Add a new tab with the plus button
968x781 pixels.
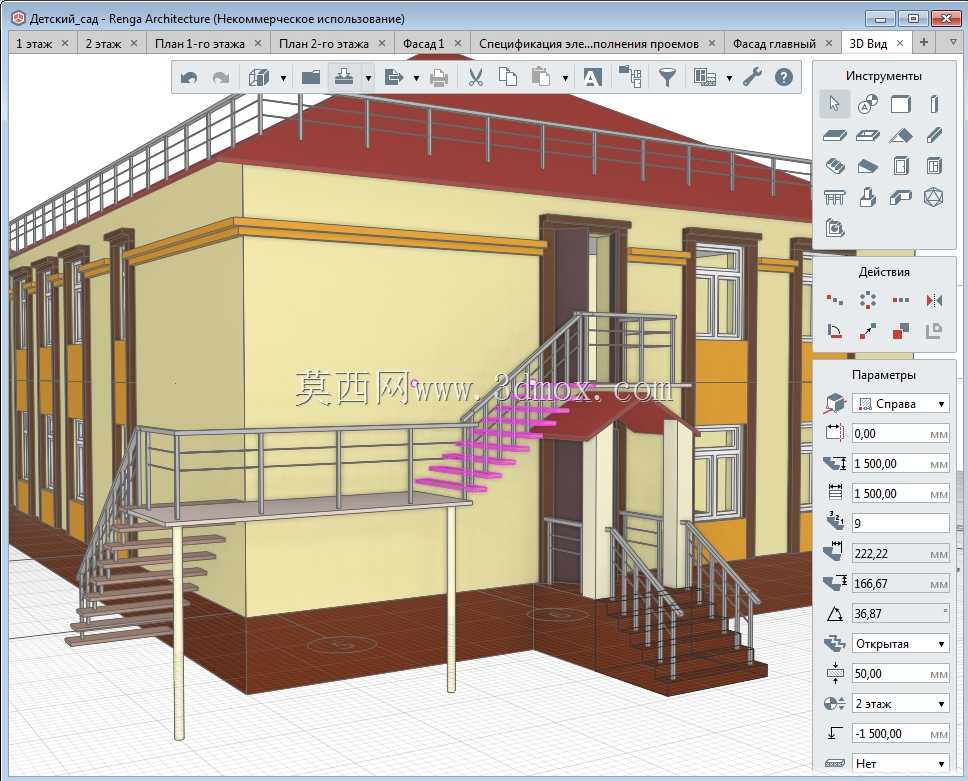click(924, 42)
